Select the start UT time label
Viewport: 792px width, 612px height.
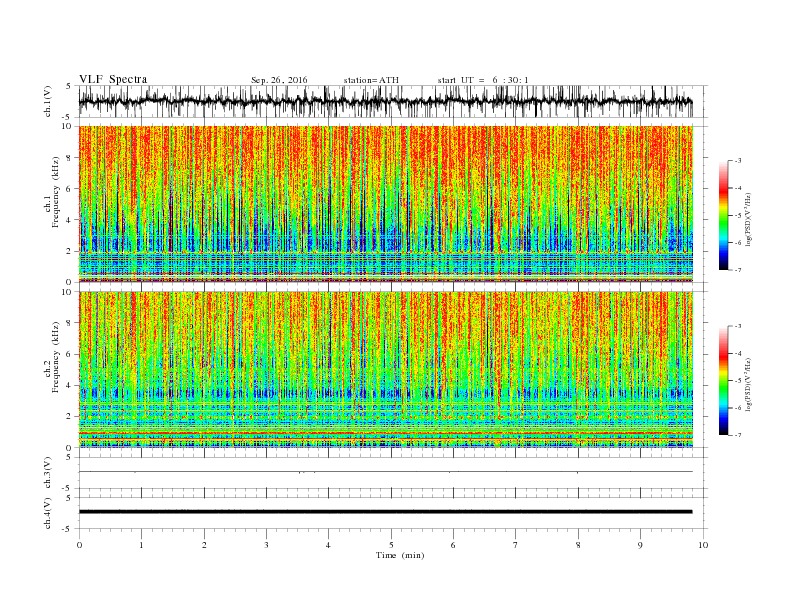(x=483, y=80)
